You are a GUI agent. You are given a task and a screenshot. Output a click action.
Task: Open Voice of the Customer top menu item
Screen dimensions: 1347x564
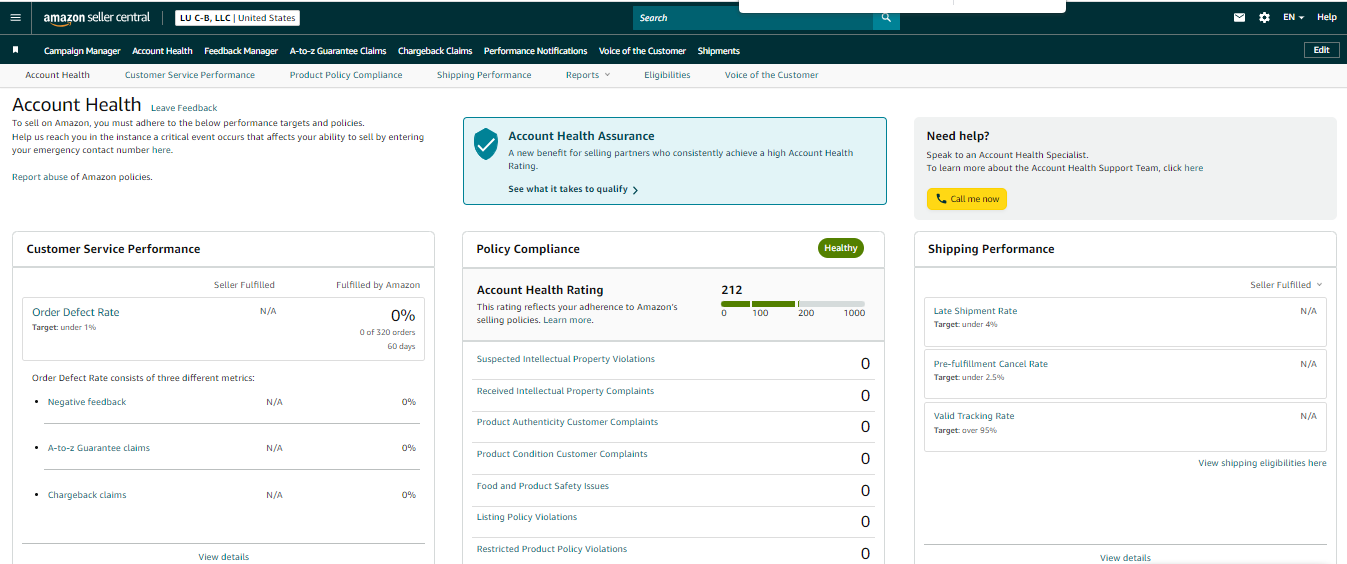(642, 51)
